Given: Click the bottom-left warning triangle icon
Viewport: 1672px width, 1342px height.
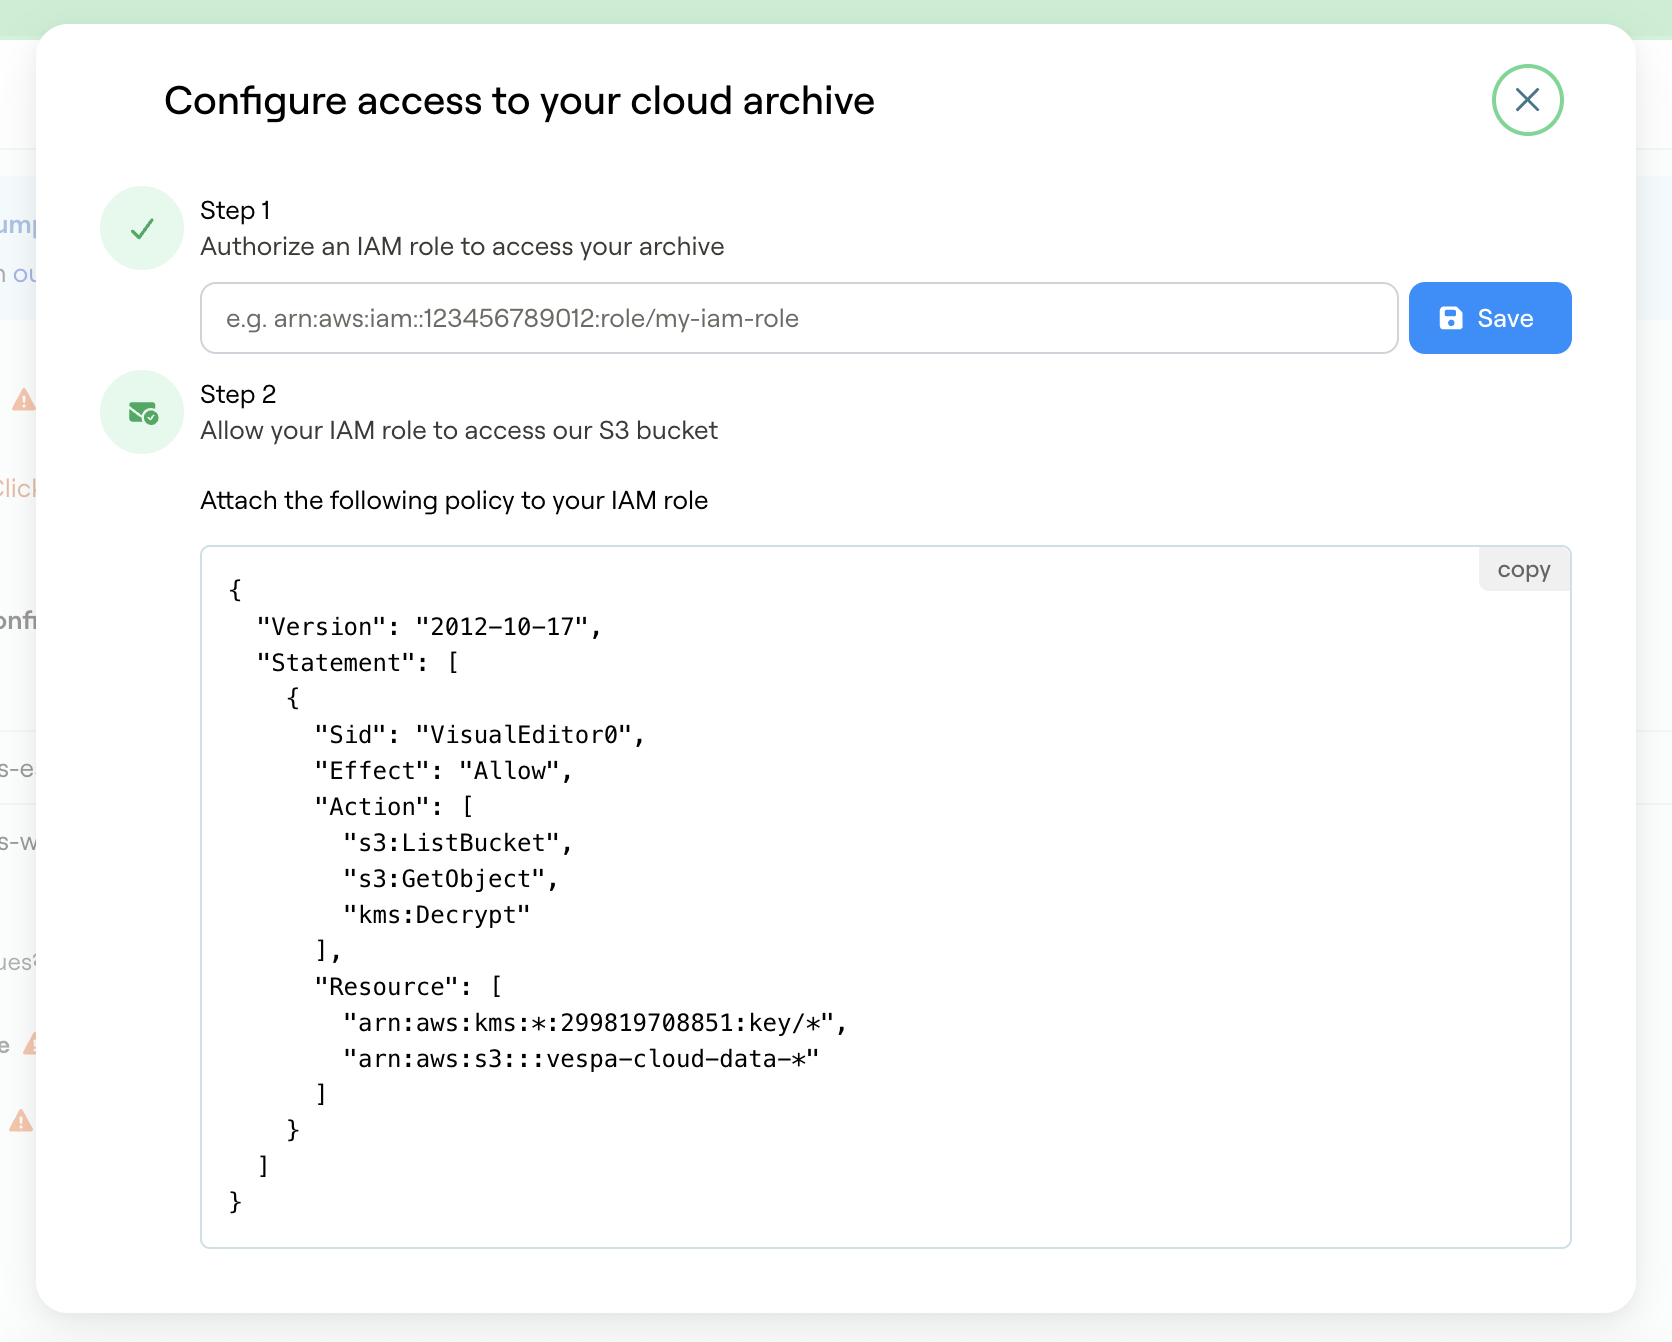Looking at the screenshot, I should click(20, 1120).
